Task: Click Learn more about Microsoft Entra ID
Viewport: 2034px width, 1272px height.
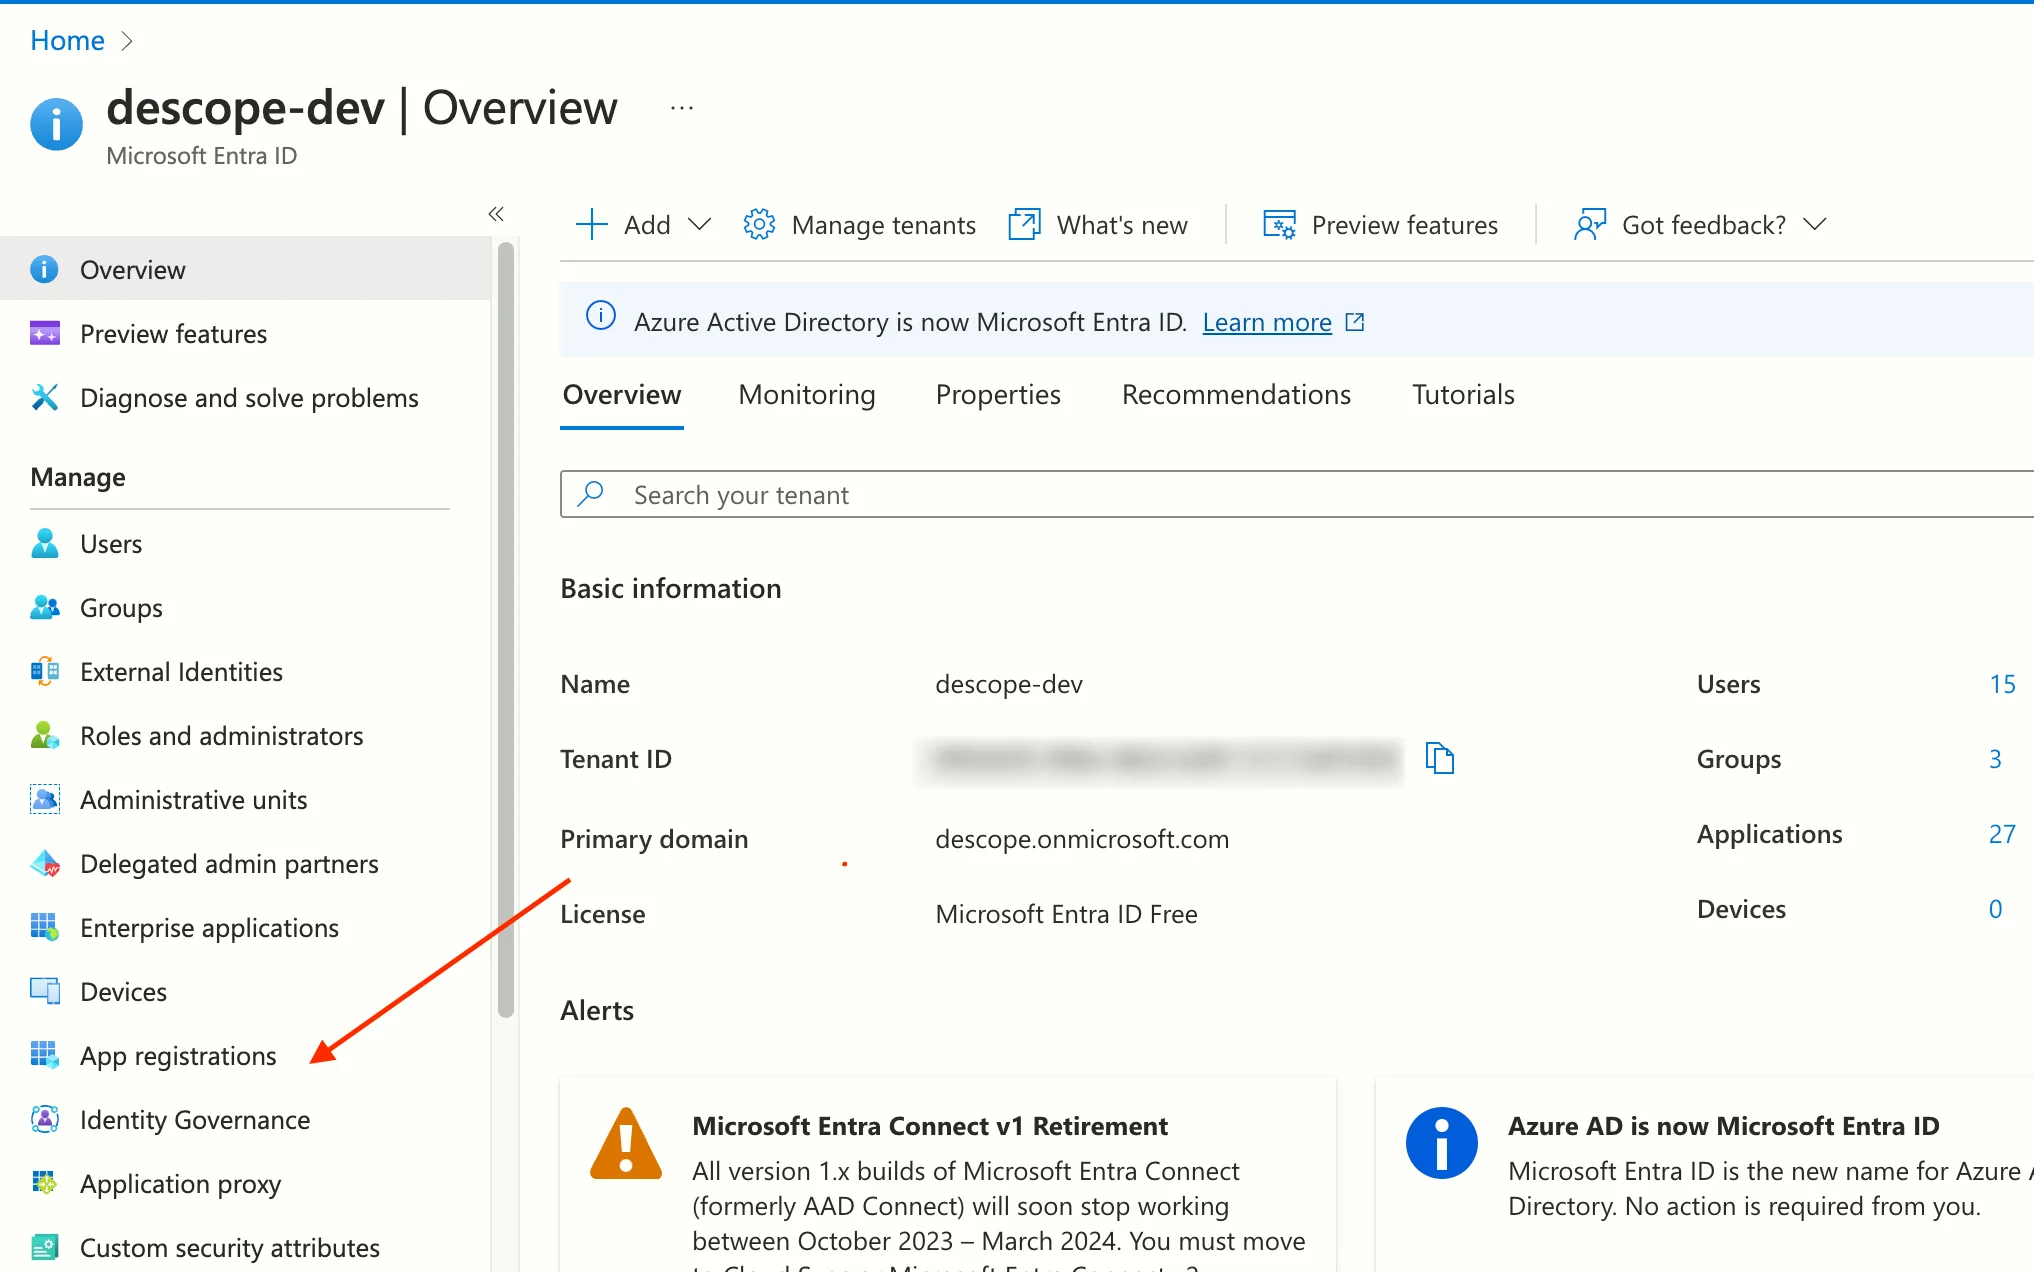Action: [x=1269, y=321]
